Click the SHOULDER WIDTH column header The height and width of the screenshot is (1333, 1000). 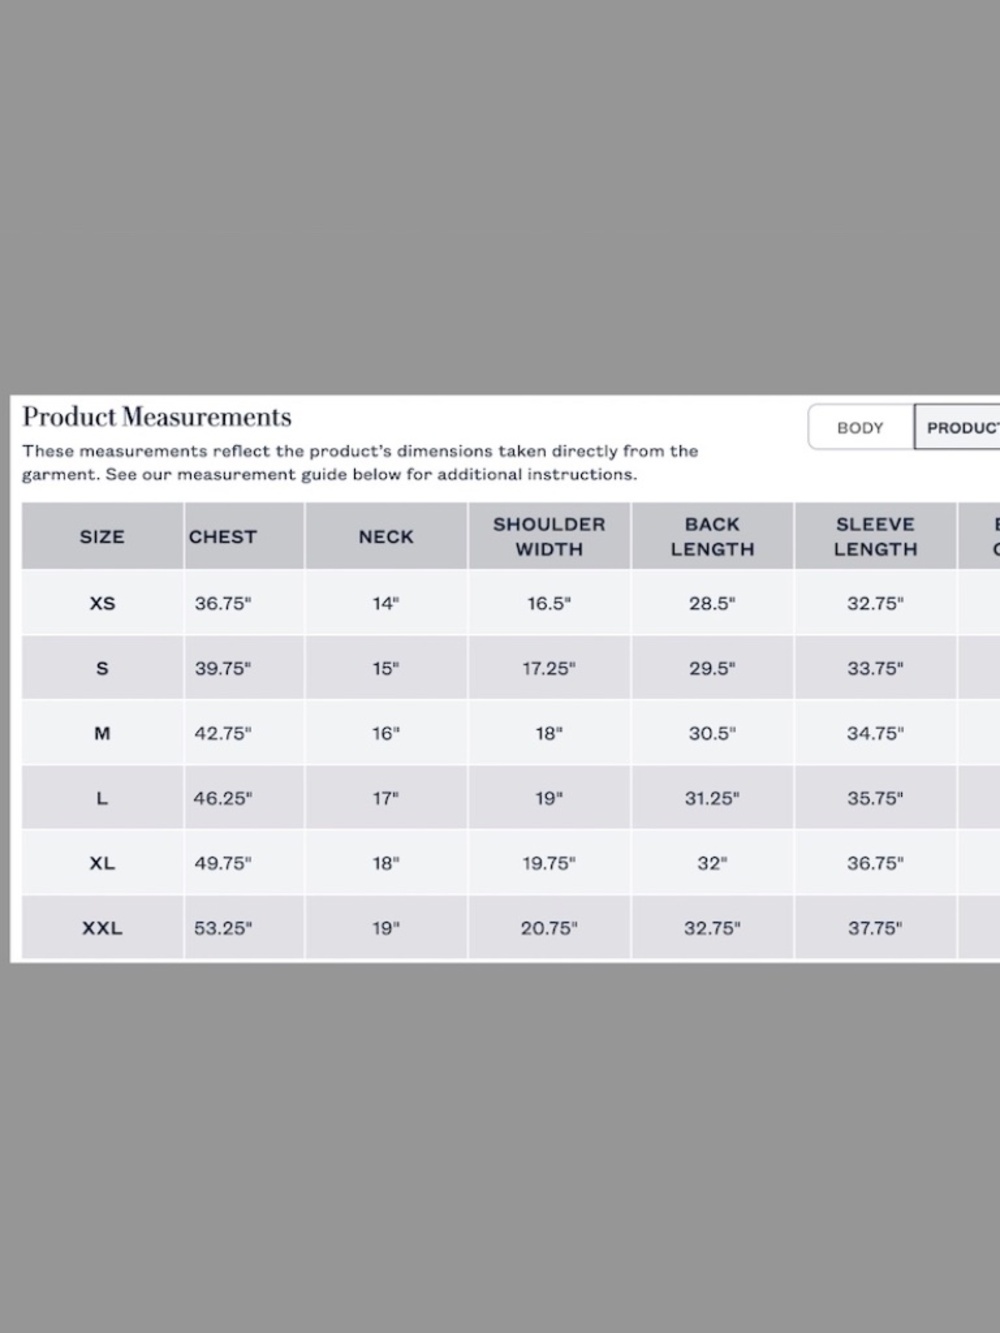click(549, 537)
